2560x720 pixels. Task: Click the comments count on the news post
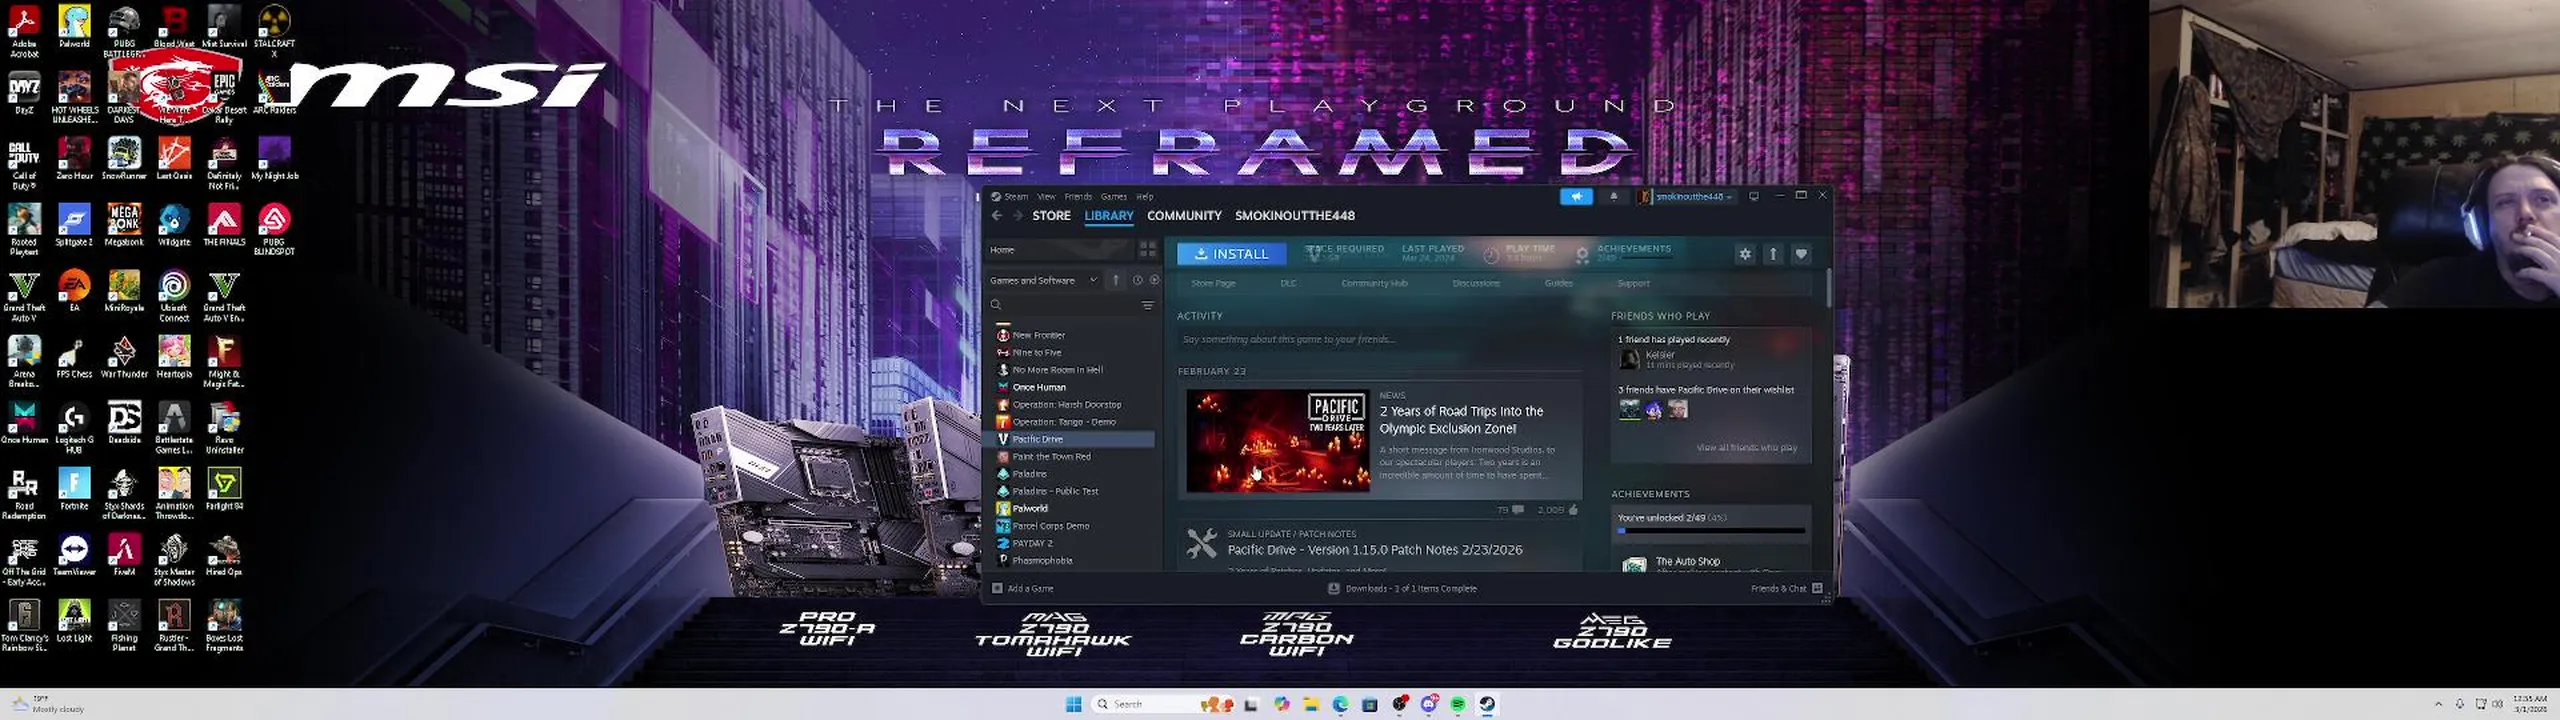click(x=1510, y=510)
